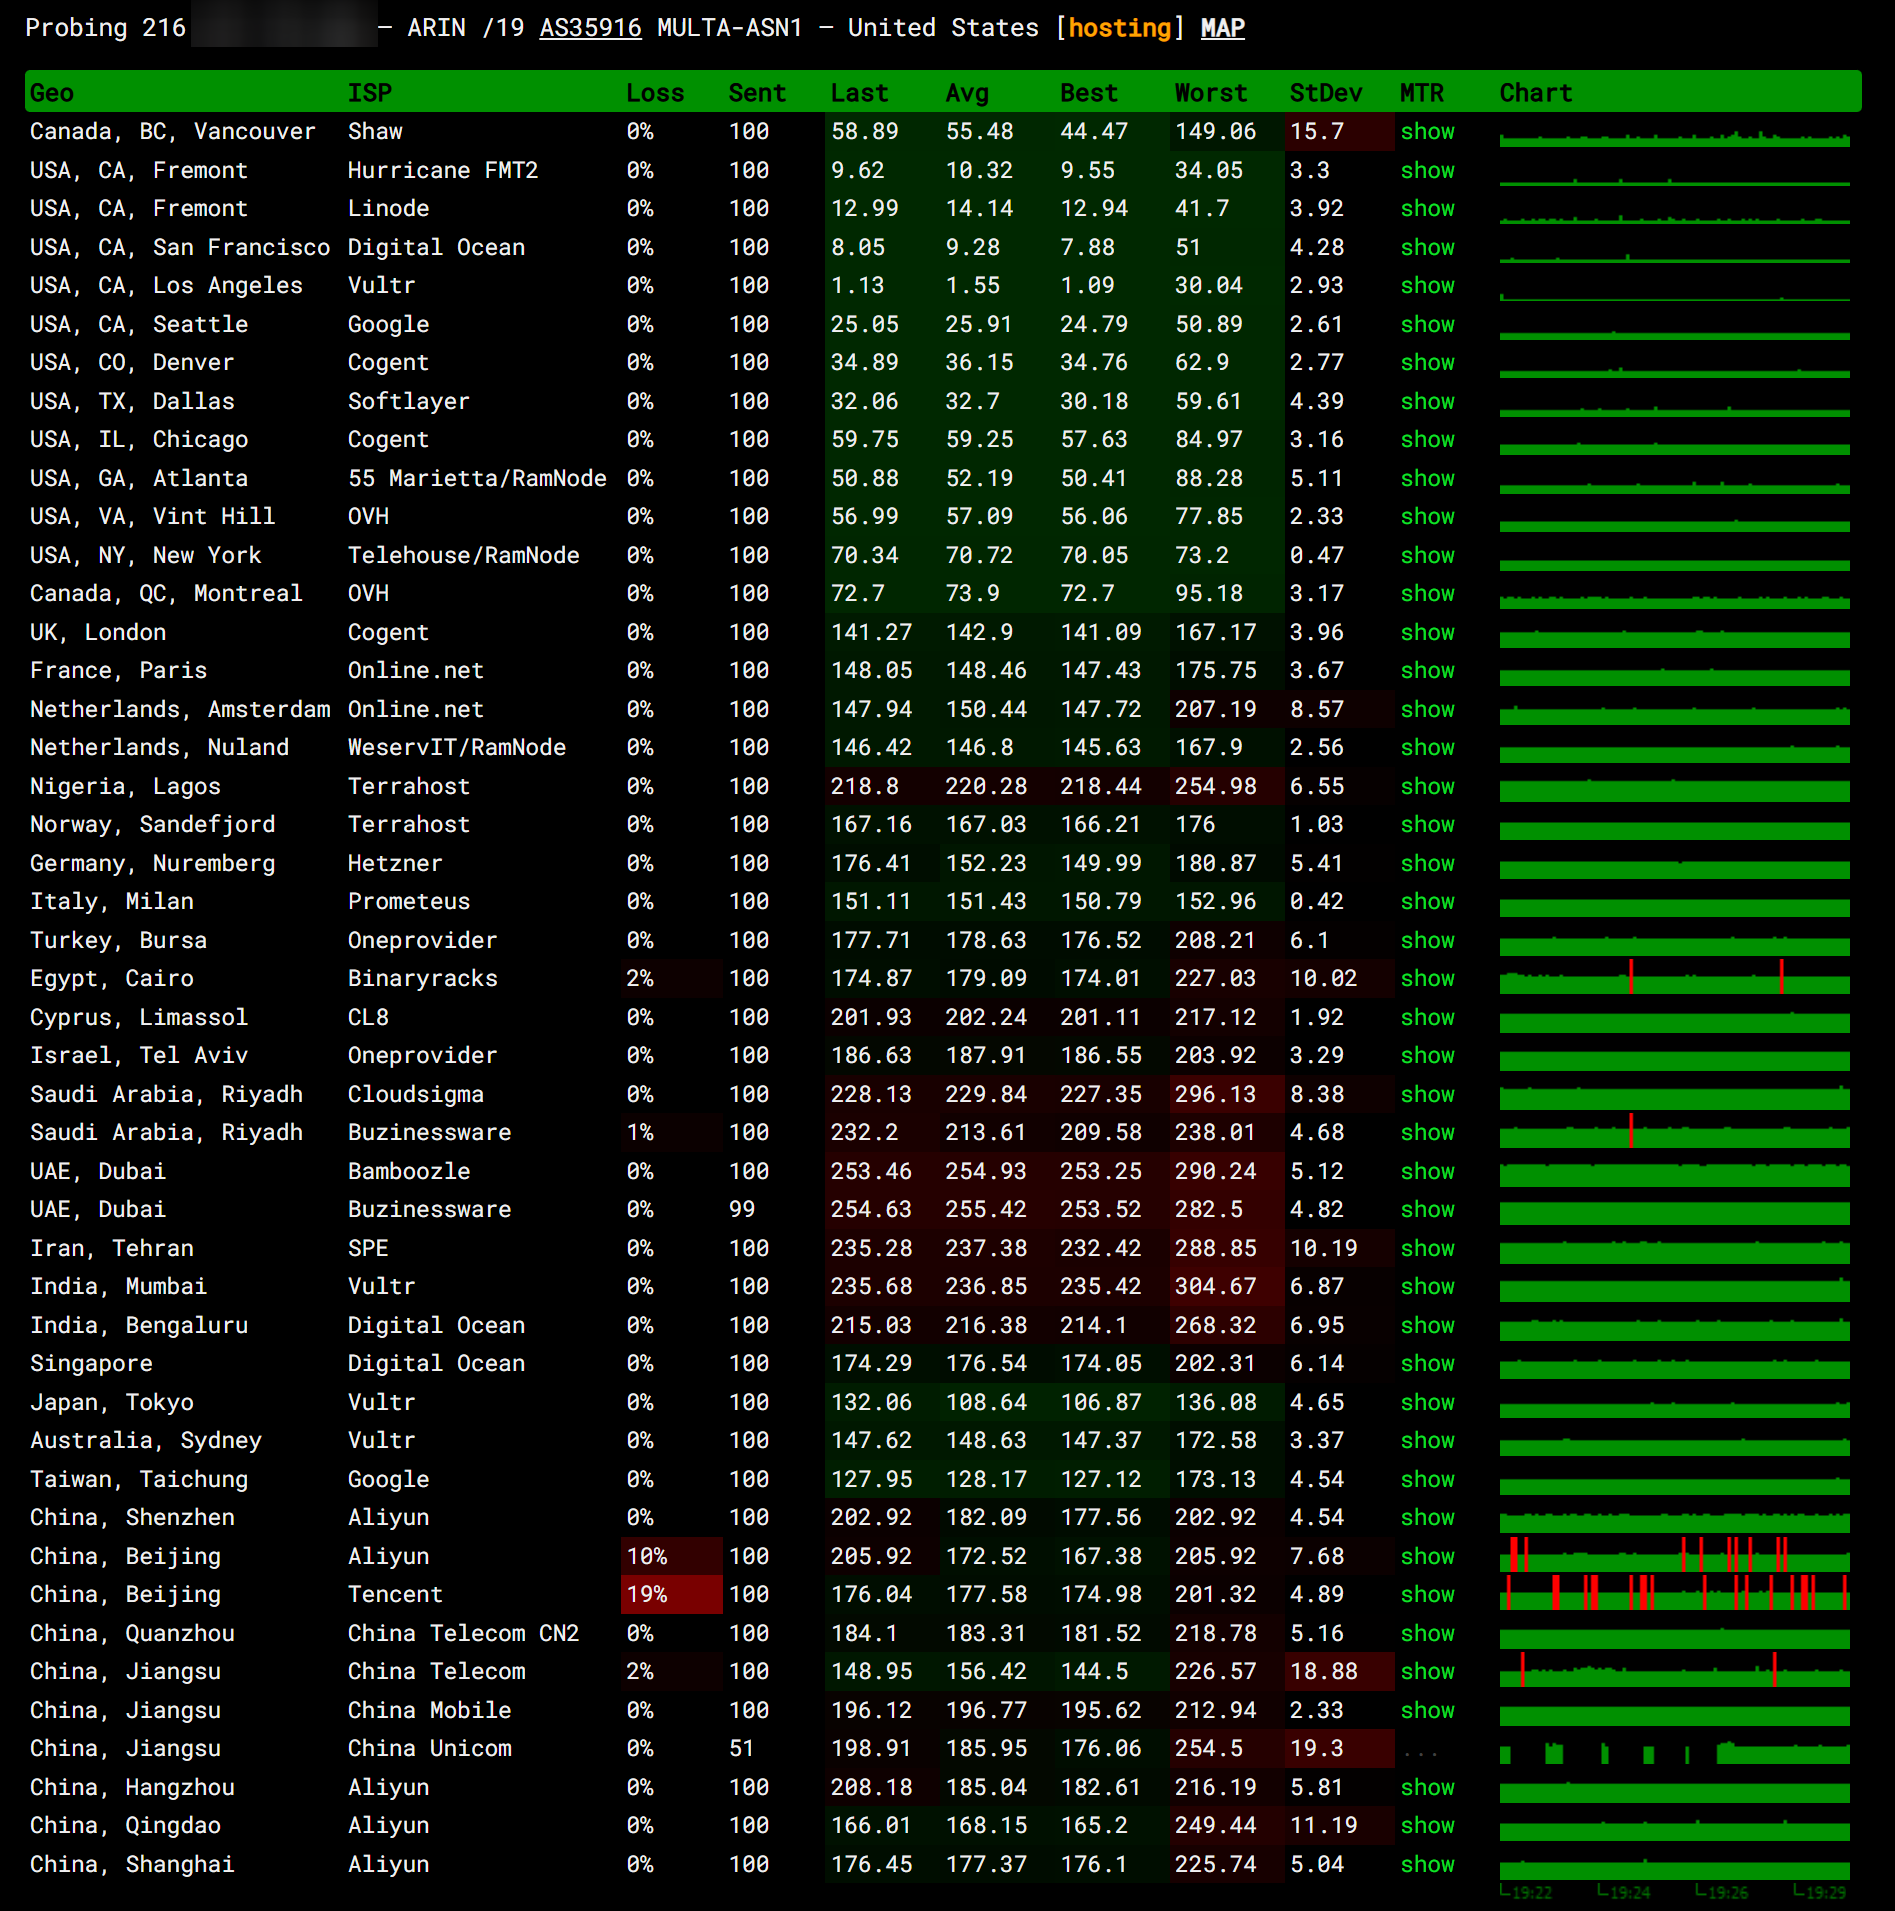Image resolution: width=1895 pixels, height=1911 pixels.
Task: Show MTR for Iran Tehran SPE
Action: 1427,1248
